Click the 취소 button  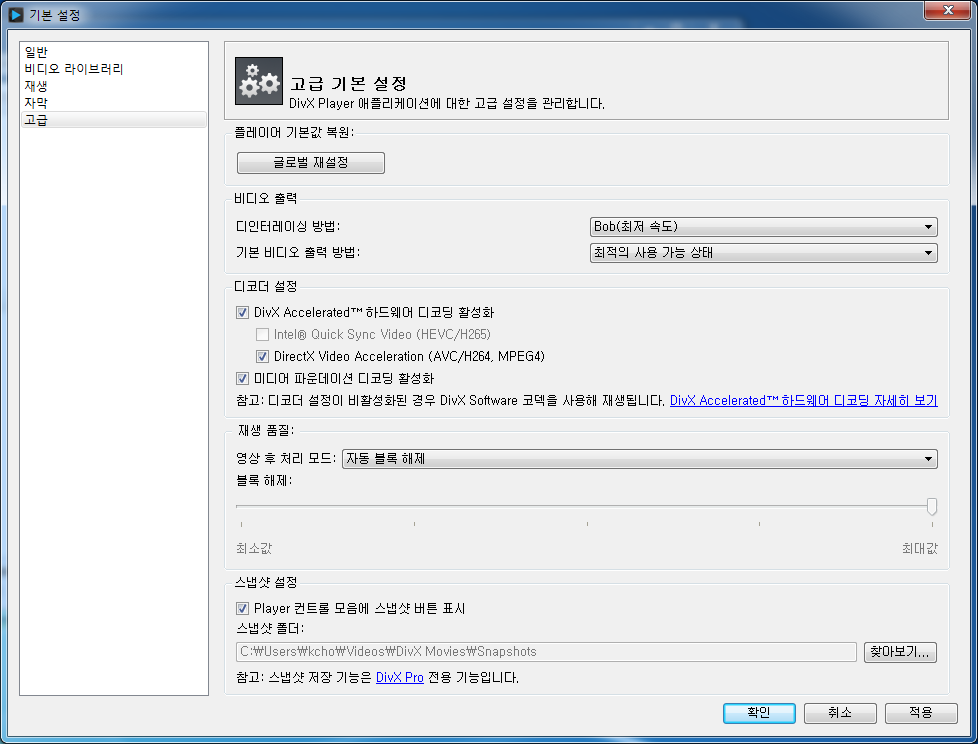(840, 713)
